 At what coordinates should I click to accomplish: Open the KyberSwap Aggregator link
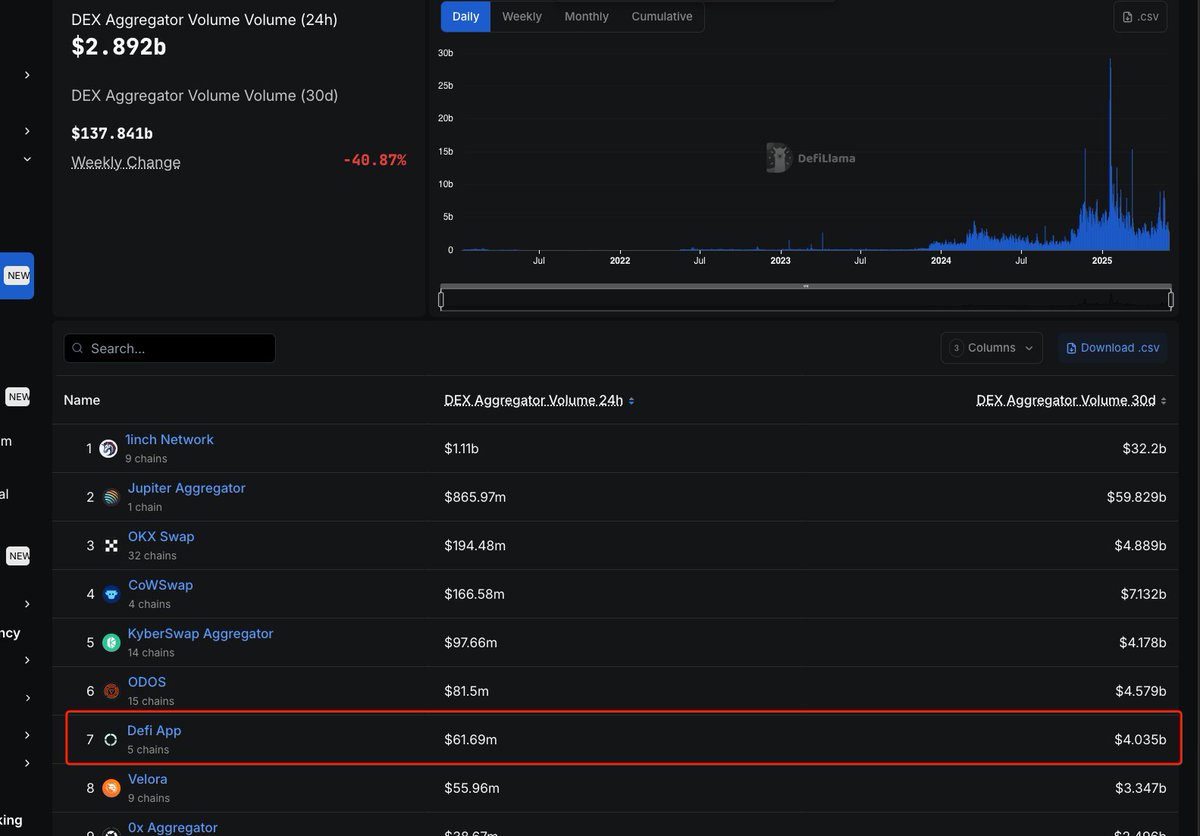200,634
